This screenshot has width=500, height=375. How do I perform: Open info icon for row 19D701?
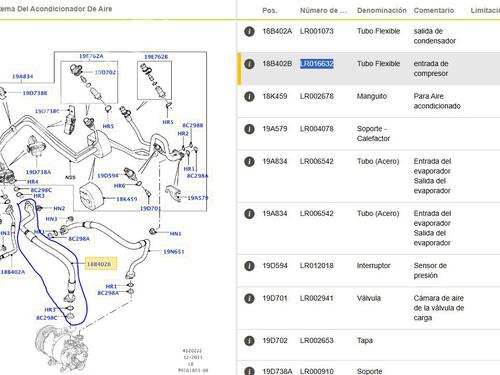coord(249,298)
